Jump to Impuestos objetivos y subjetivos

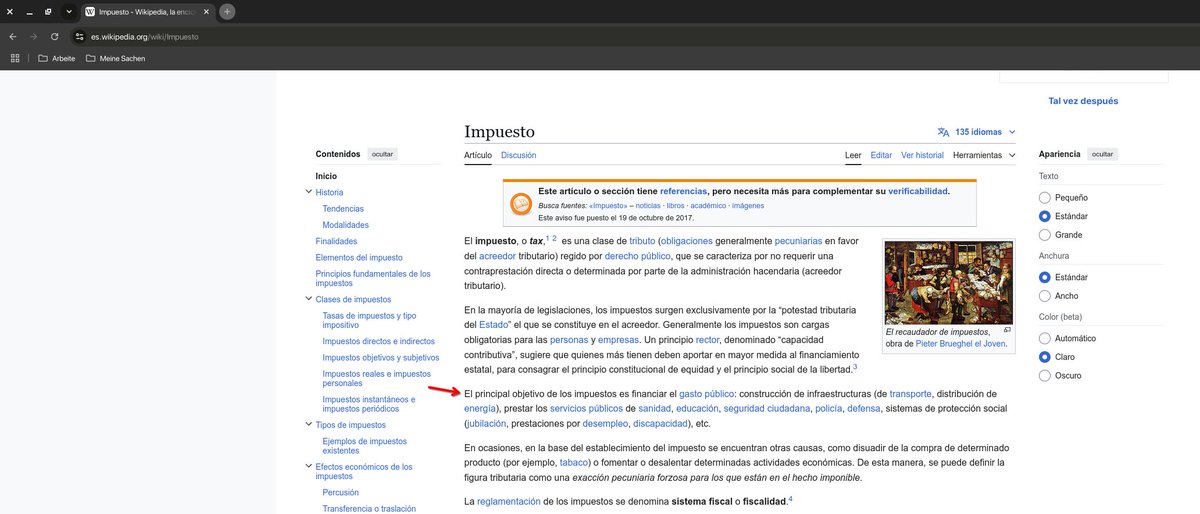380,357
